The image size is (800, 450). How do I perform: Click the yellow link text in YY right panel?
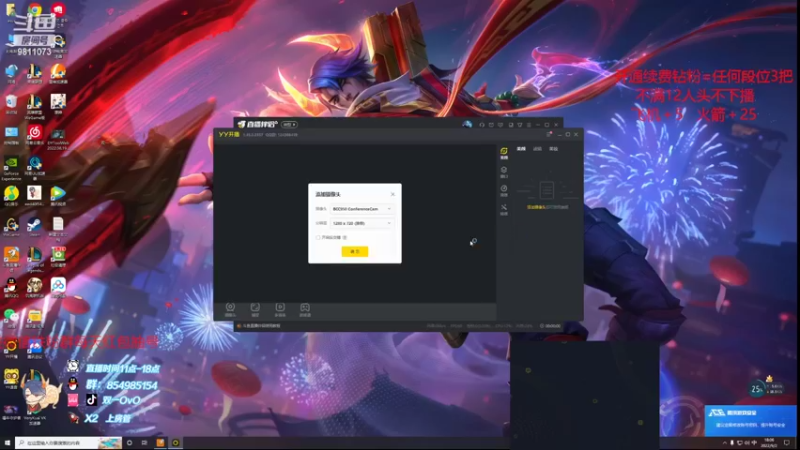[536, 207]
